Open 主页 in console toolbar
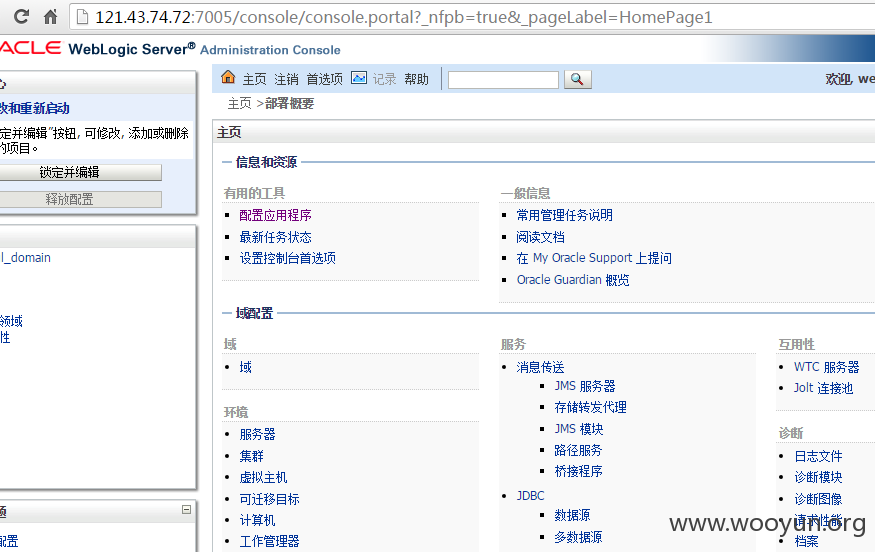Viewport: 875px width, 552px height. (x=254, y=79)
